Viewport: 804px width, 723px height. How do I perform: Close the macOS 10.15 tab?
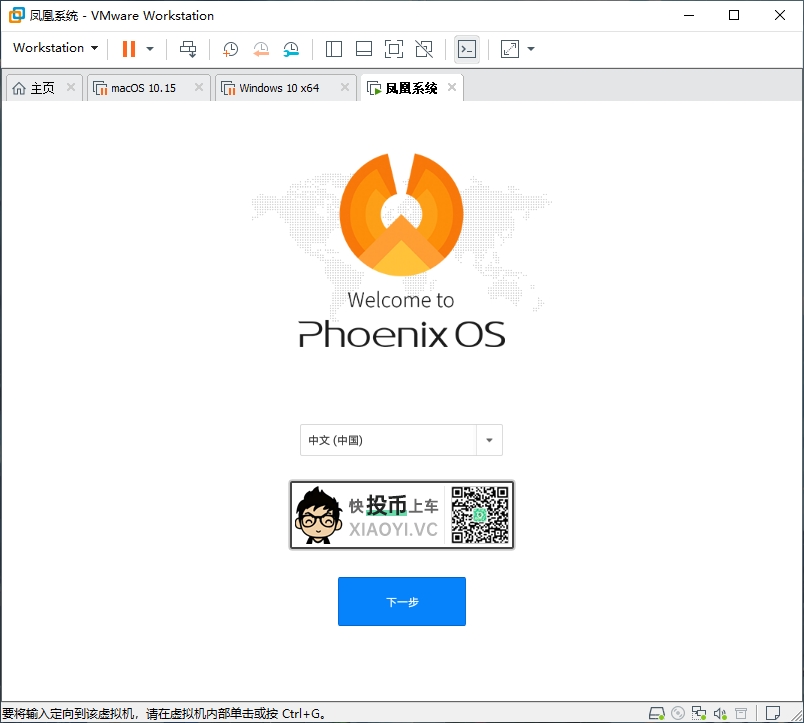199,87
